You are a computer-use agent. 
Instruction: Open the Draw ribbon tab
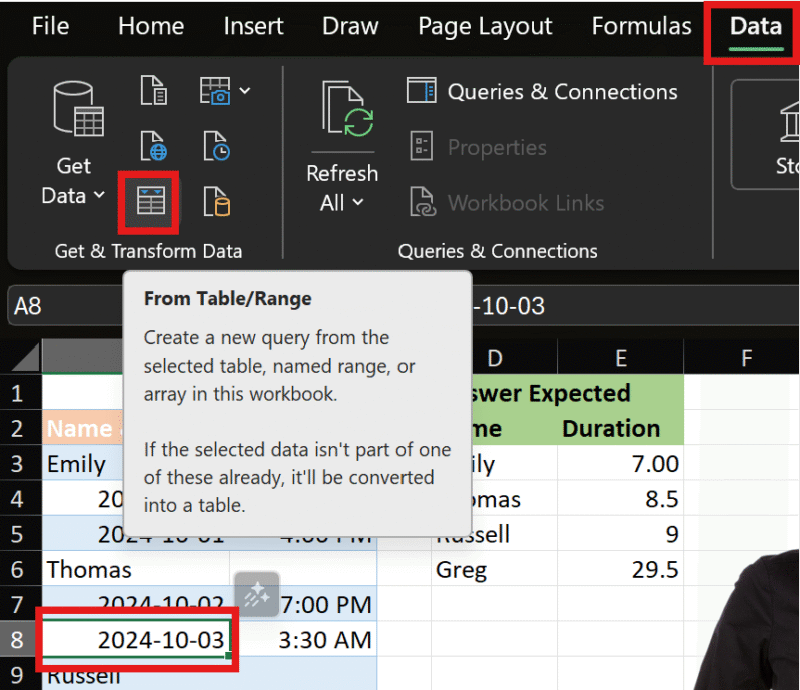[350, 27]
